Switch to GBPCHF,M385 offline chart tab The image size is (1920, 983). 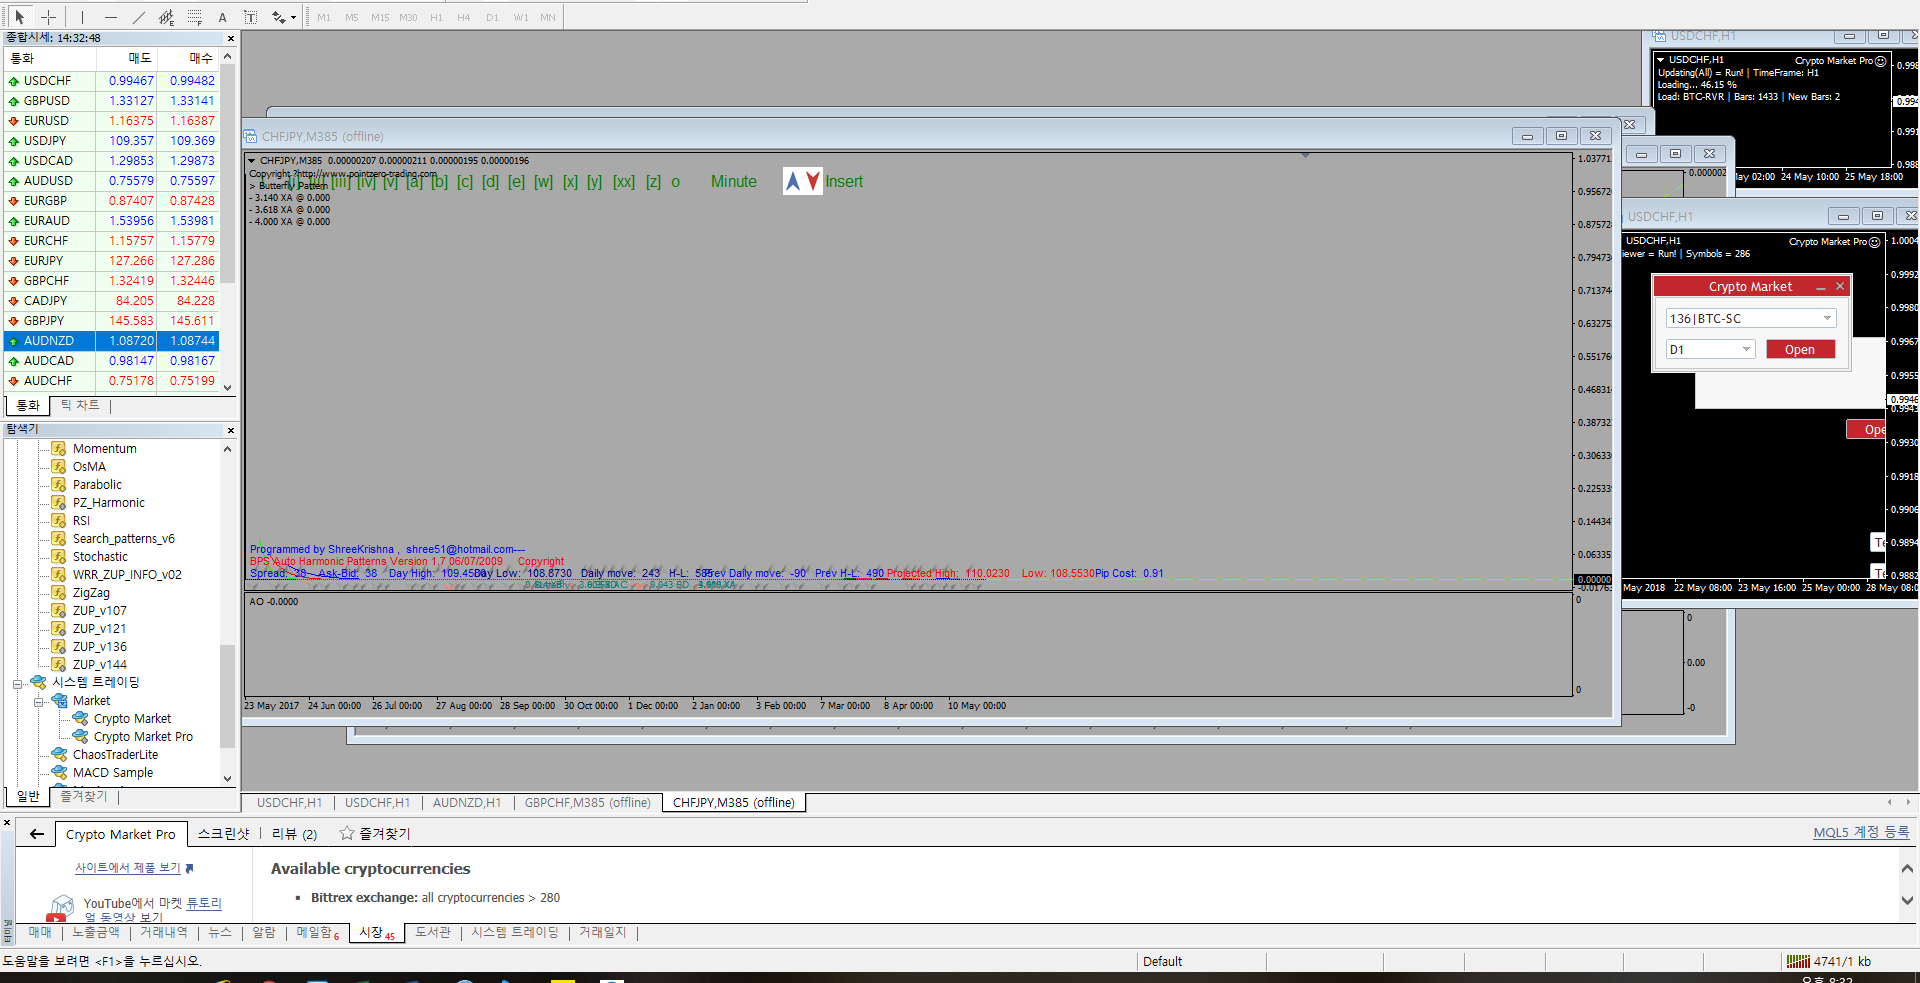[x=588, y=803]
